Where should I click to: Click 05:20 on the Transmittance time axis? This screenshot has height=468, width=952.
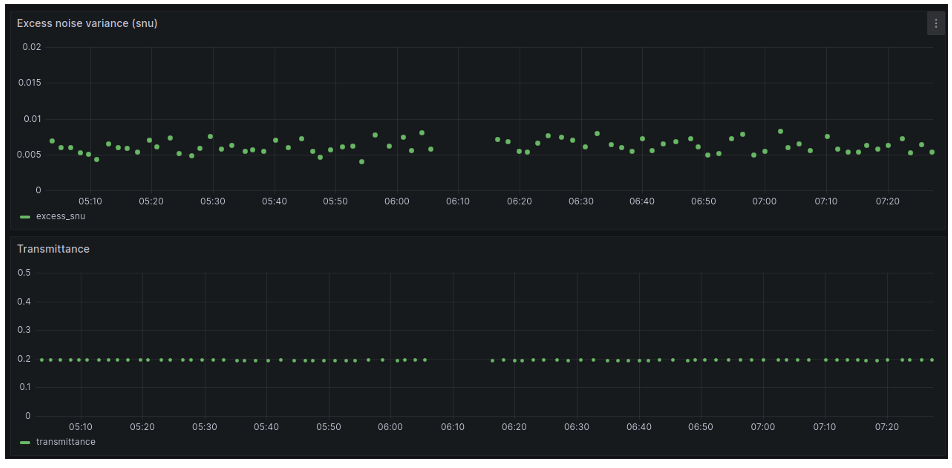click(x=142, y=427)
